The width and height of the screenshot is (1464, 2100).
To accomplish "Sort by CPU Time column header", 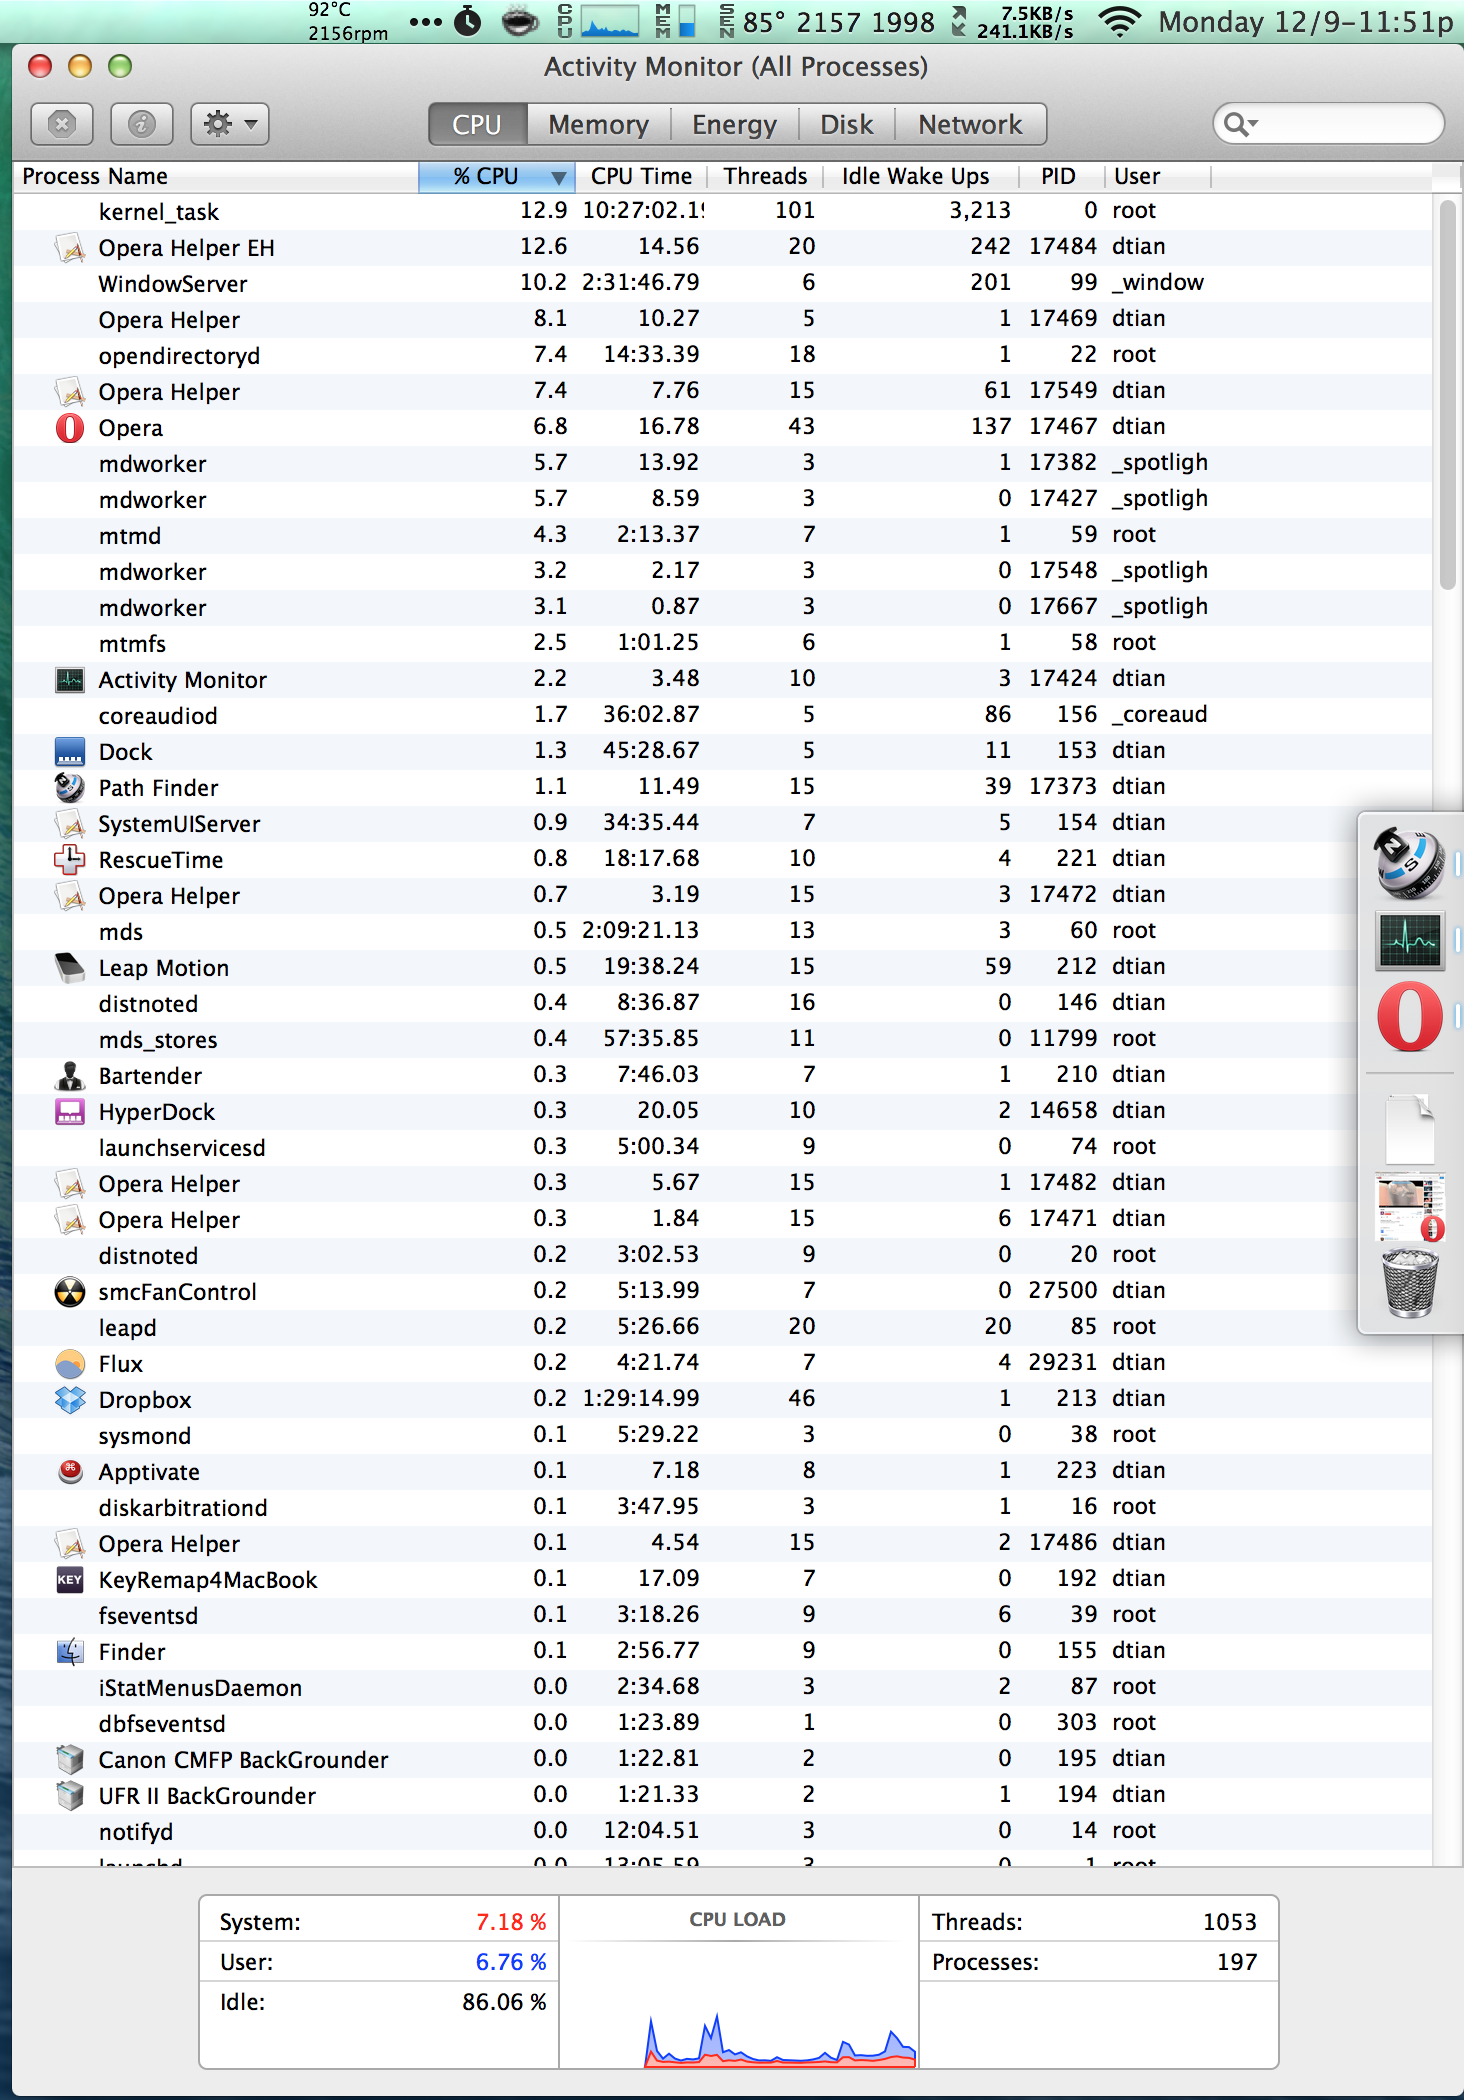I will [x=641, y=176].
